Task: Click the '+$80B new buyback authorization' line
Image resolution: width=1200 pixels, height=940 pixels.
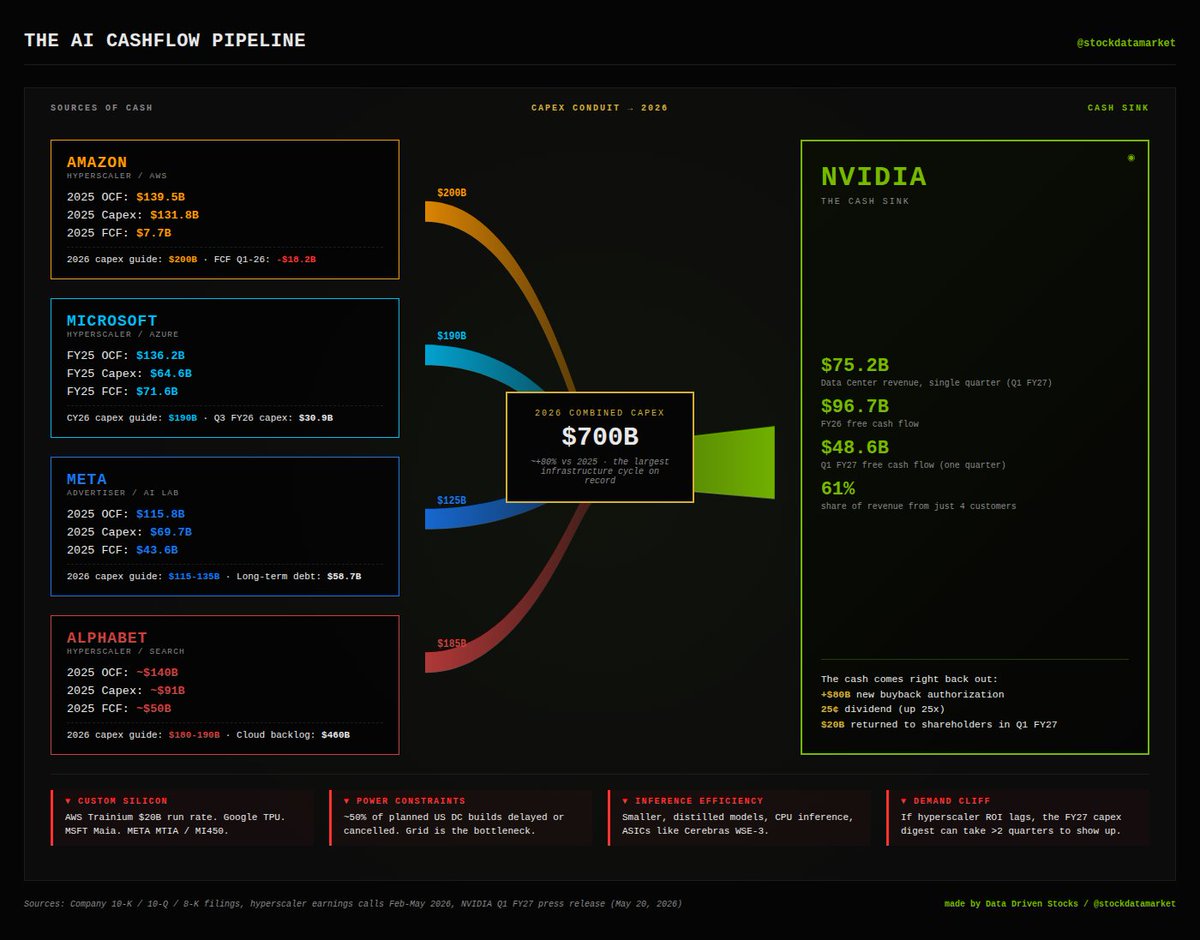Action: [x=912, y=694]
